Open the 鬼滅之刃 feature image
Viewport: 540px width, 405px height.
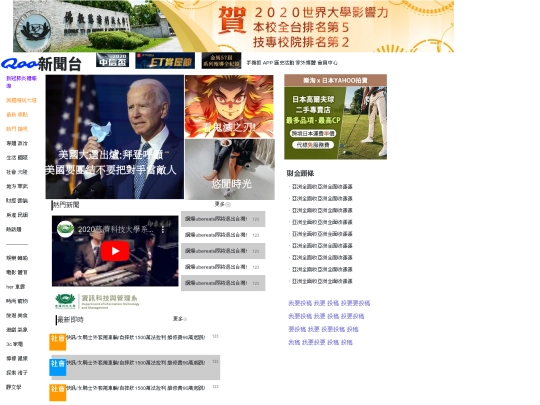pyautogui.click(x=229, y=106)
